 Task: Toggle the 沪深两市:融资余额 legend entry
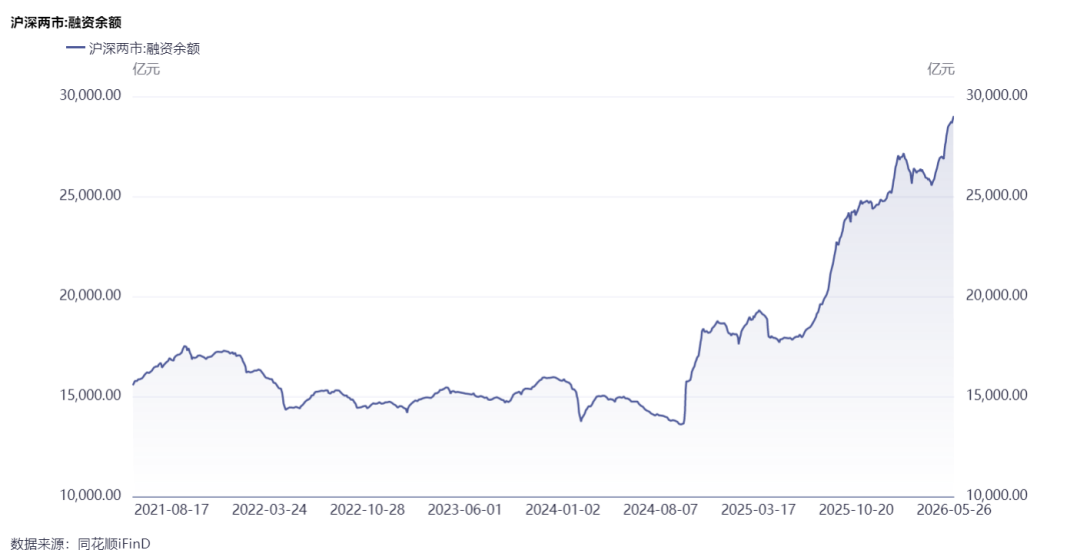coord(133,48)
